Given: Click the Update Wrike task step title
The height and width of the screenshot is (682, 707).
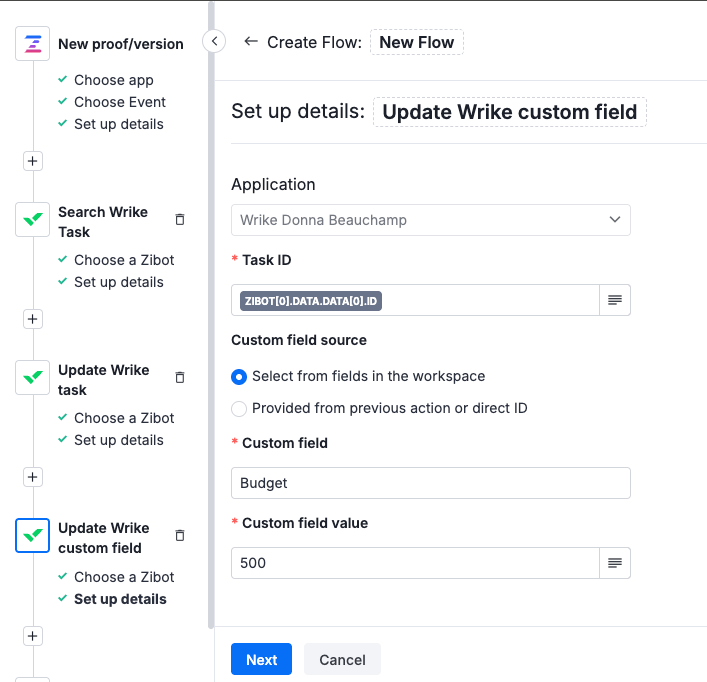Looking at the screenshot, I should tap(104, 380).
